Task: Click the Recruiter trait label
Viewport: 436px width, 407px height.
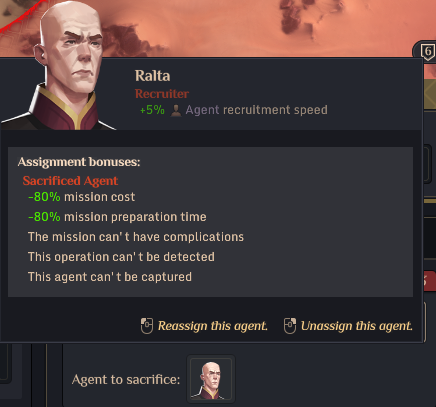Action: coord(162,94)
